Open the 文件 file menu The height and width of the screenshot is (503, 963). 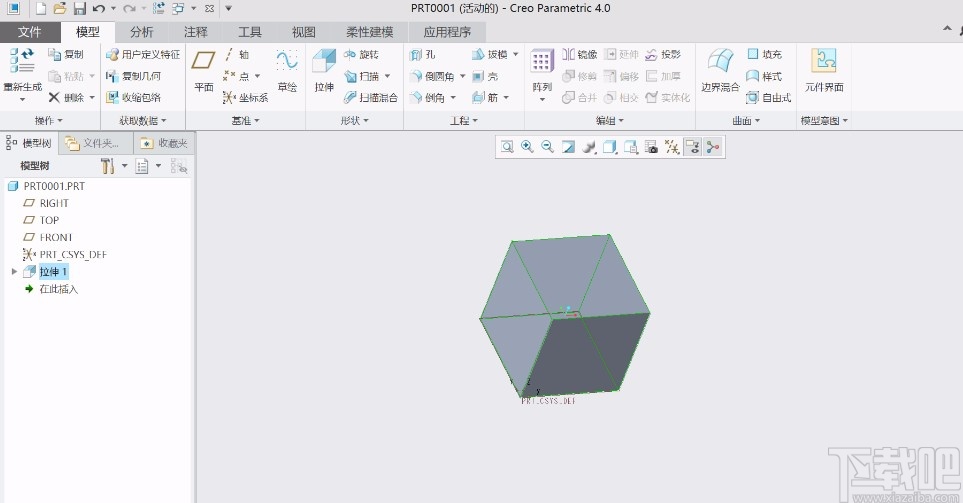tap(29, 32)
